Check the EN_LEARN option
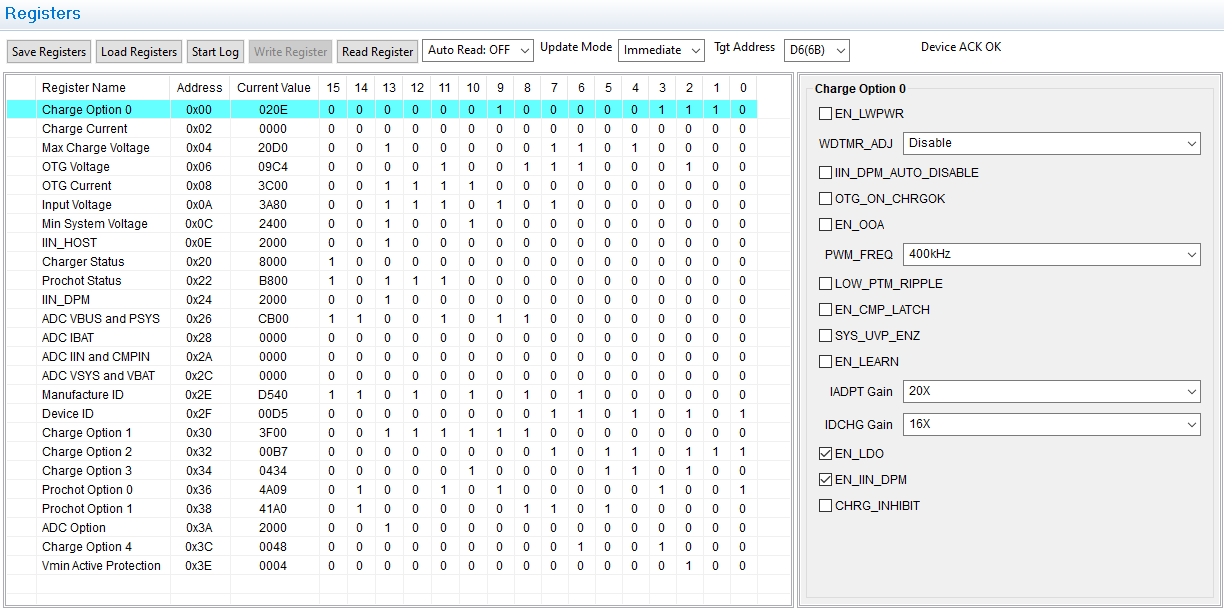The width and height of the screenshot is (1224, 611). [825, 362]
